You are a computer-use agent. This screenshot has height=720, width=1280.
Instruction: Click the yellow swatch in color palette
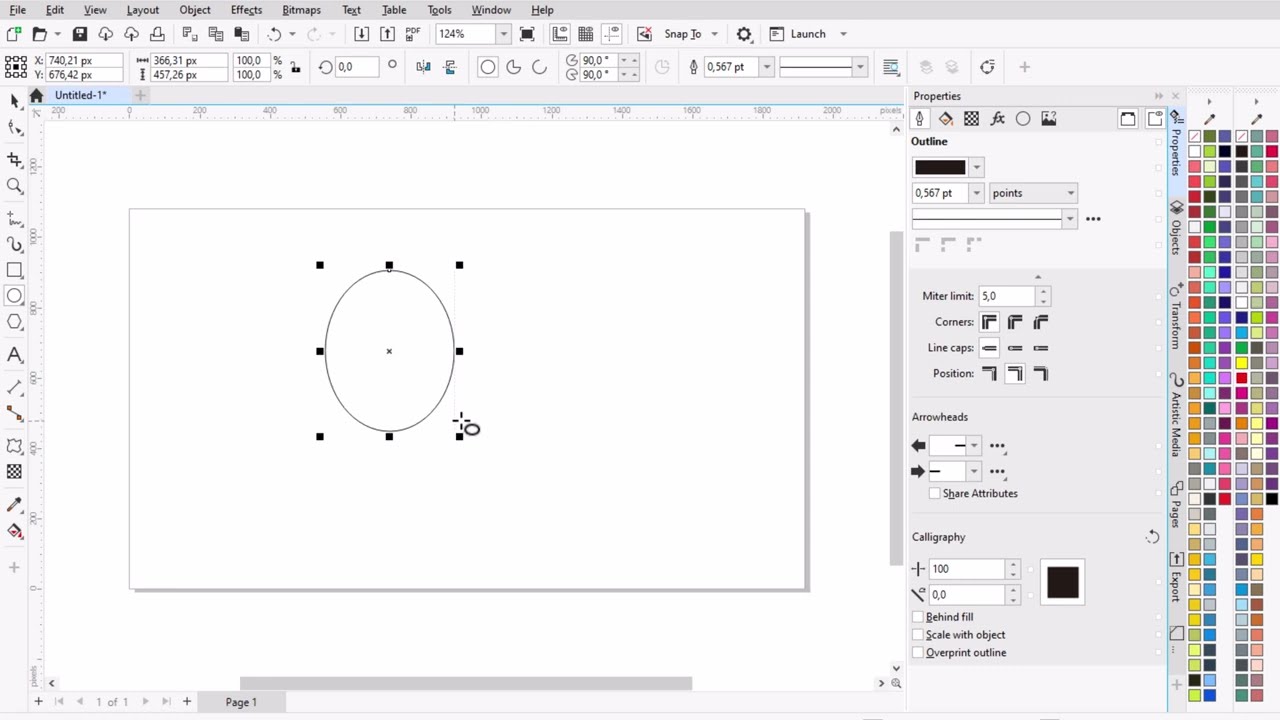point(1241,363)
